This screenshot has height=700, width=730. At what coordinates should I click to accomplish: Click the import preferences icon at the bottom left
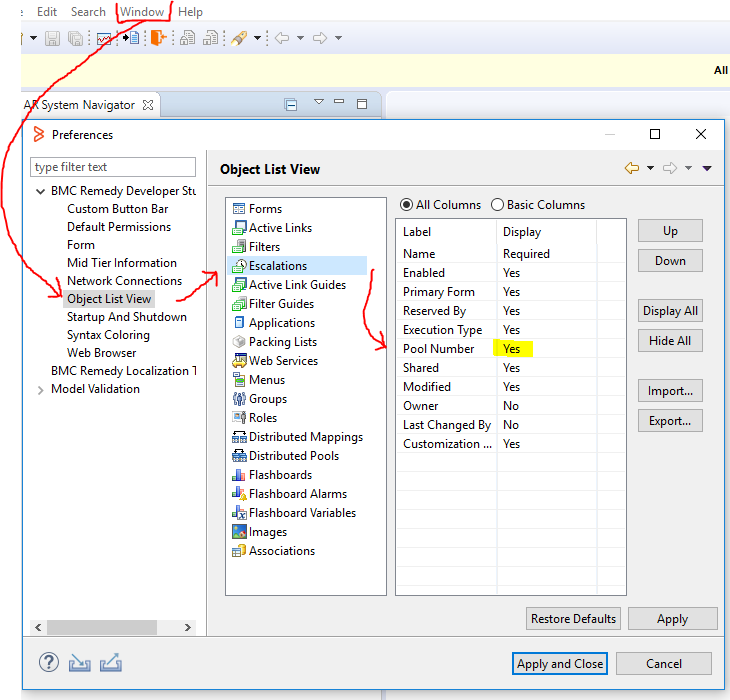[80, 663]
